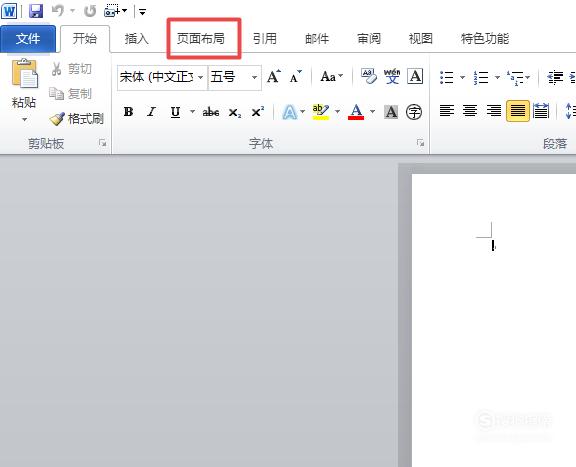Open the 文件 tab

(x=28, y=39)
